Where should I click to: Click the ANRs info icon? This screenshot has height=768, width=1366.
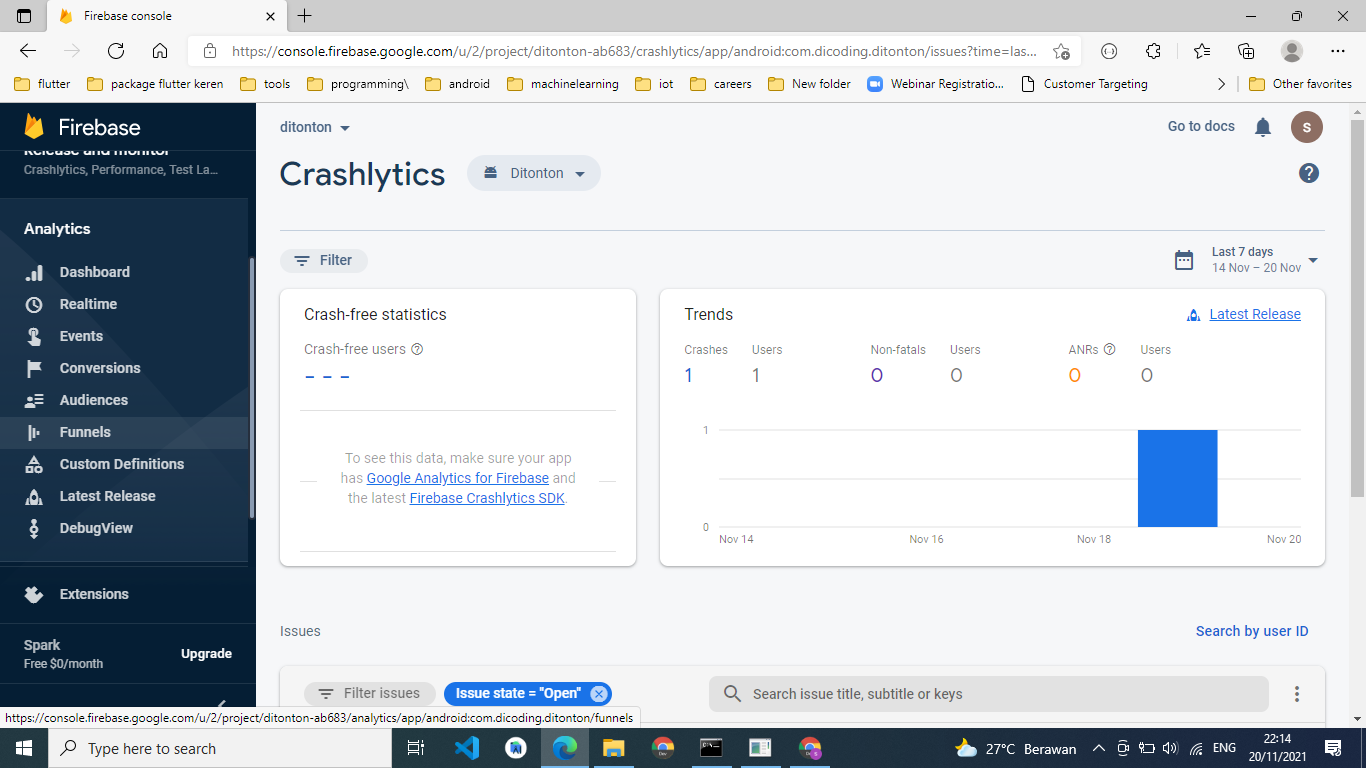(1109, 350)
